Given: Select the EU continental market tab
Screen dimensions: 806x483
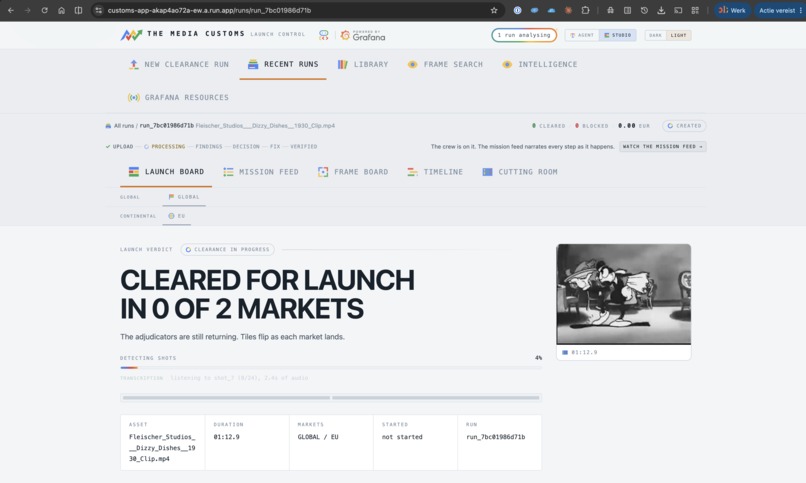Looking at the screenshot, I should tap(176, 216).
